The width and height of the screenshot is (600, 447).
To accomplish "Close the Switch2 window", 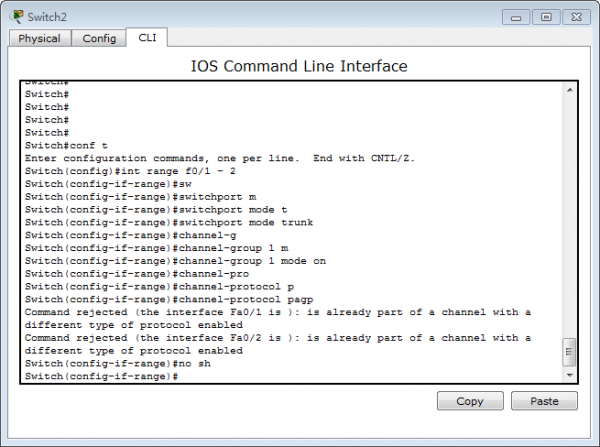I will [576, 18].
